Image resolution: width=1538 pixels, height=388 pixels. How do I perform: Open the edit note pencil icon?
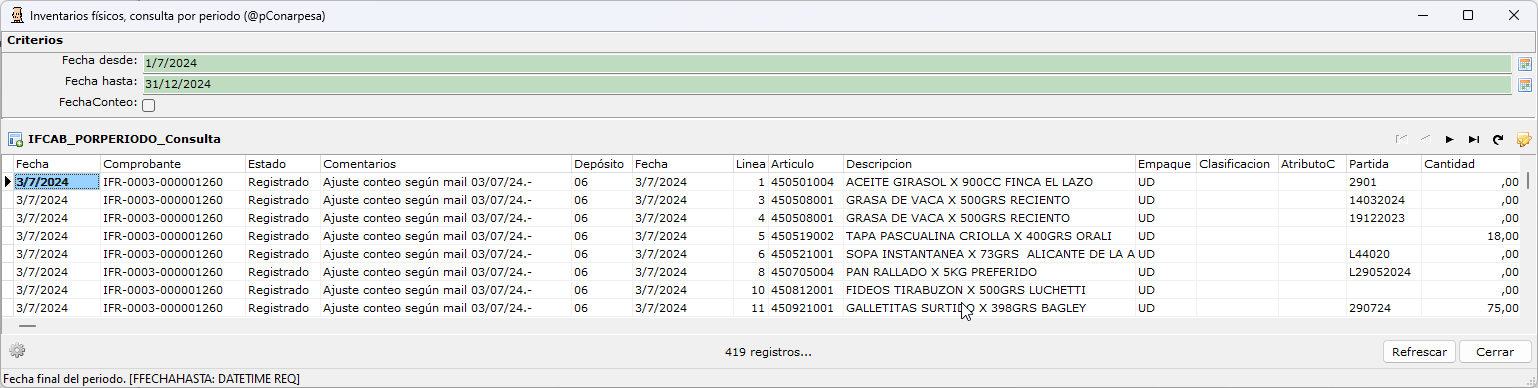point(1524,140)
